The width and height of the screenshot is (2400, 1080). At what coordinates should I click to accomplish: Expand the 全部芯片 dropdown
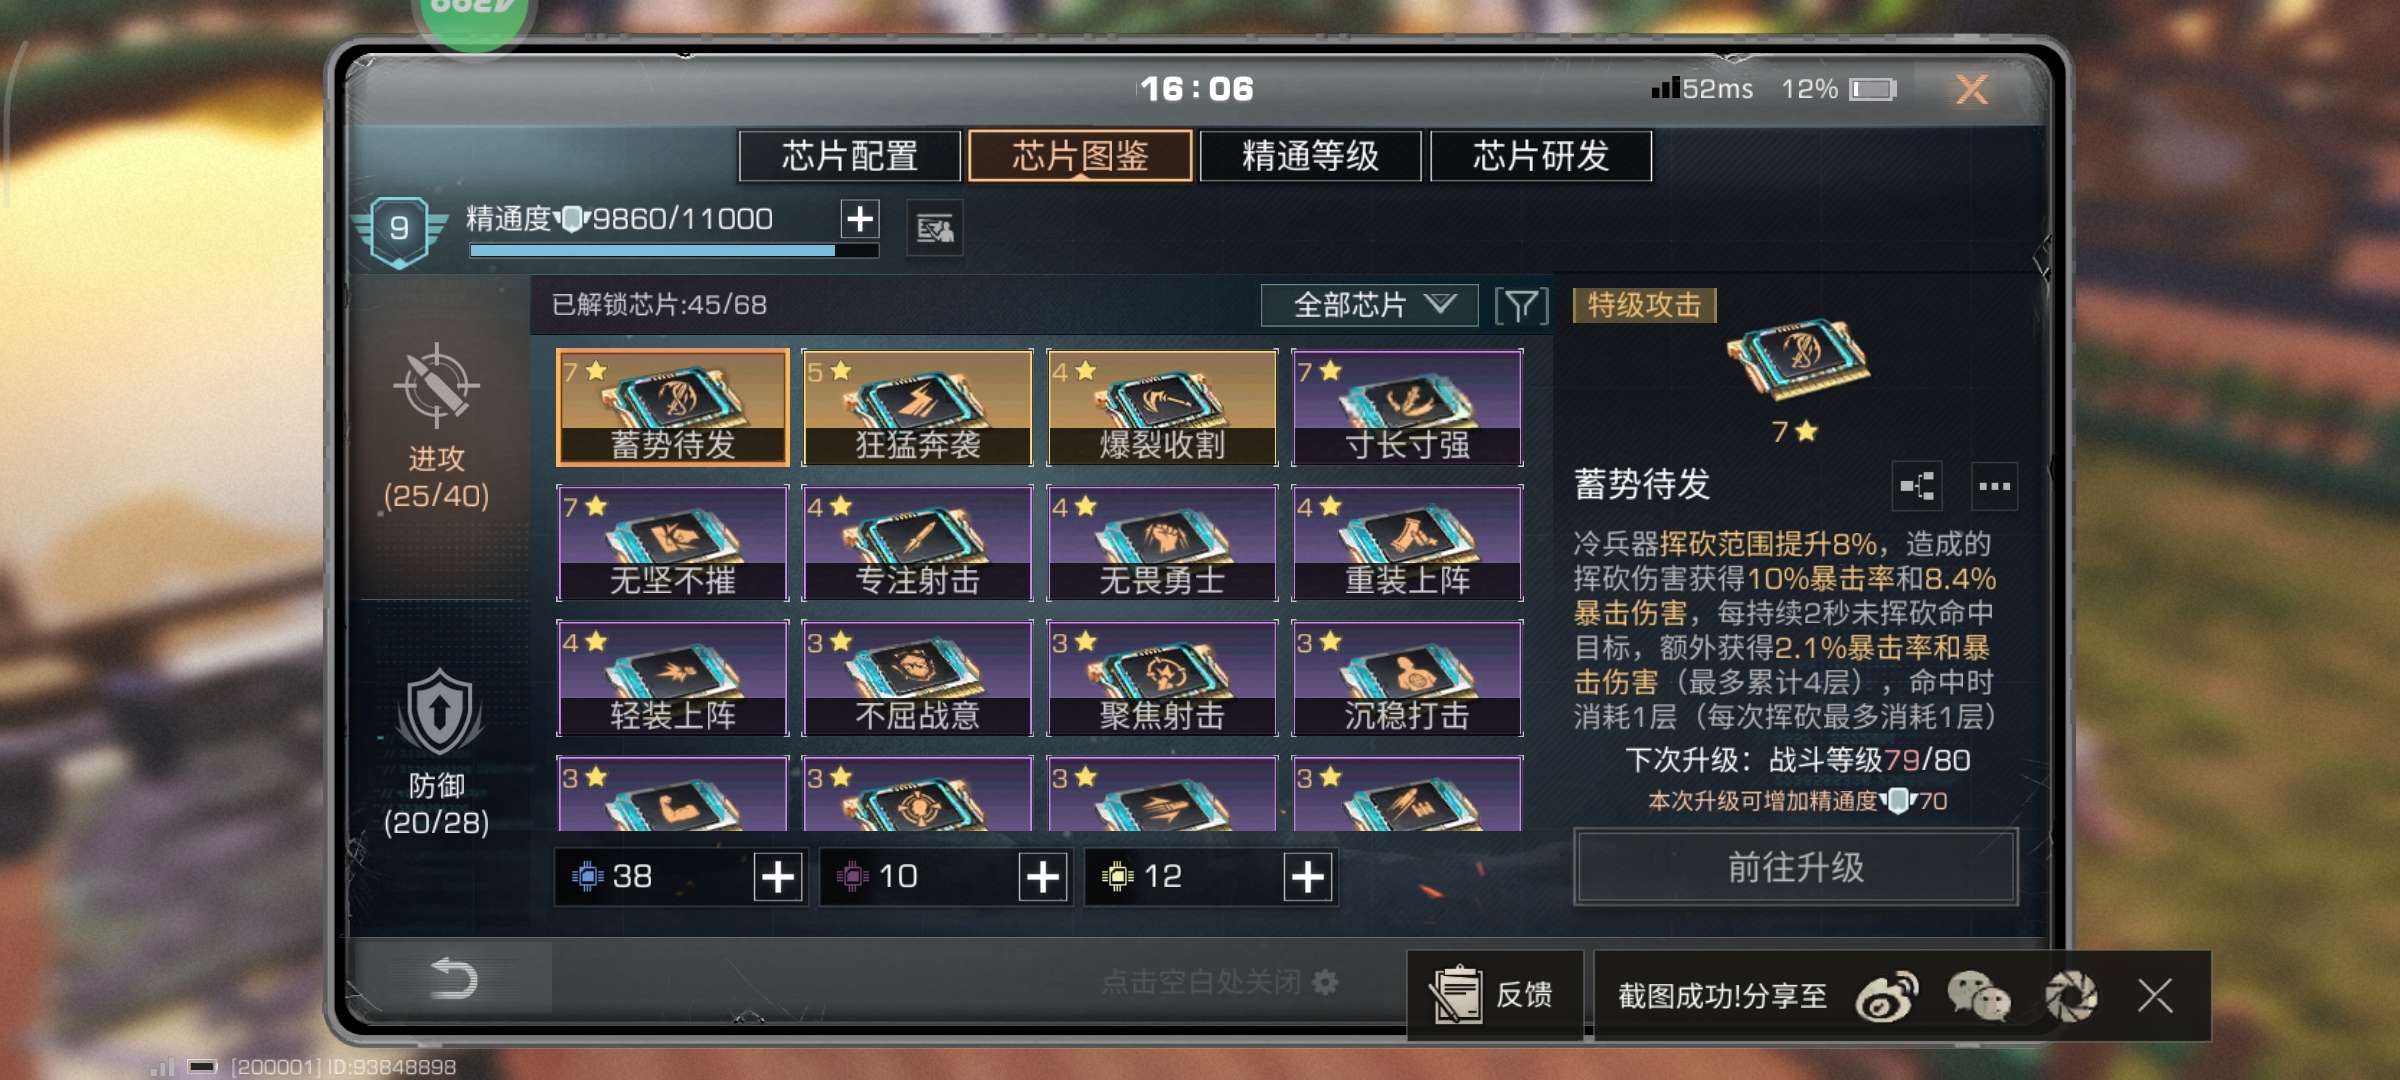[x=1369, y=305]
